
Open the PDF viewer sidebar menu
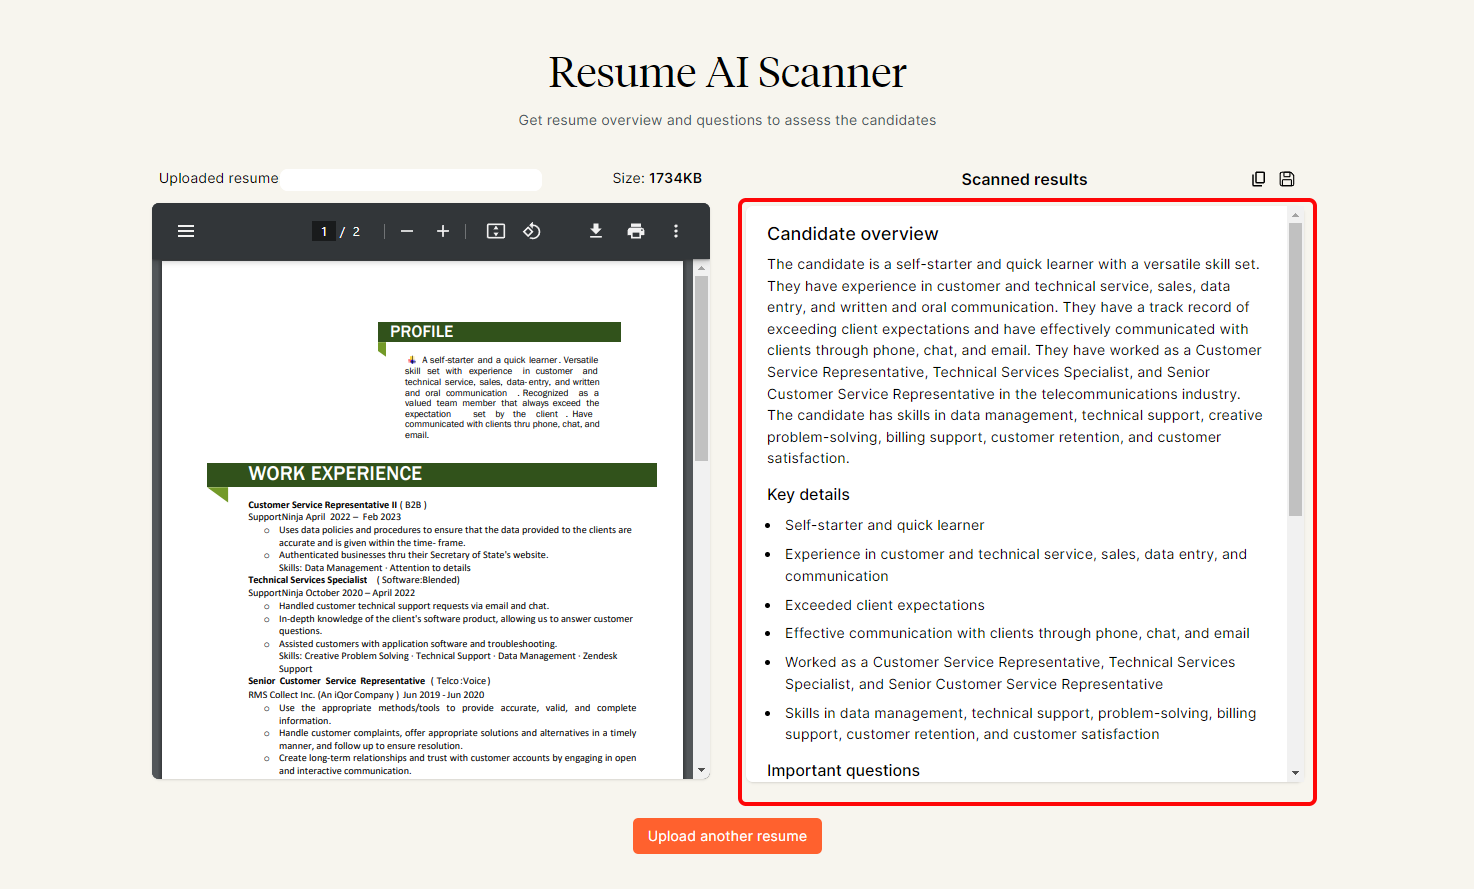pyautogui.click(x=186, y=231)
